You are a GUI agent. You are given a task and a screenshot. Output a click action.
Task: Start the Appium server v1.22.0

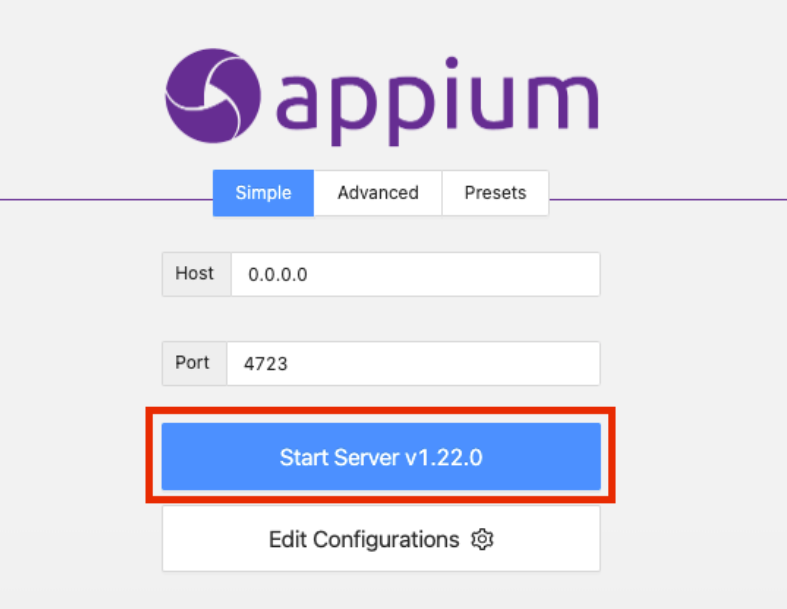(381, 456)
